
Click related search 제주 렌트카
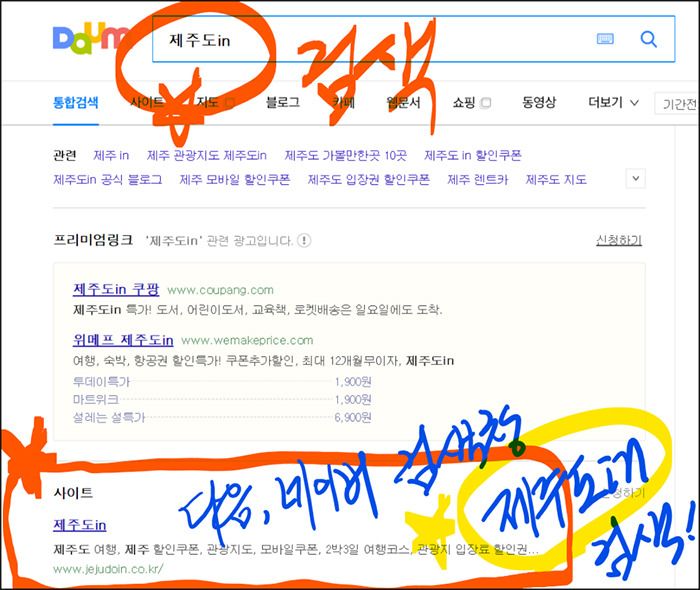(478, 179)
